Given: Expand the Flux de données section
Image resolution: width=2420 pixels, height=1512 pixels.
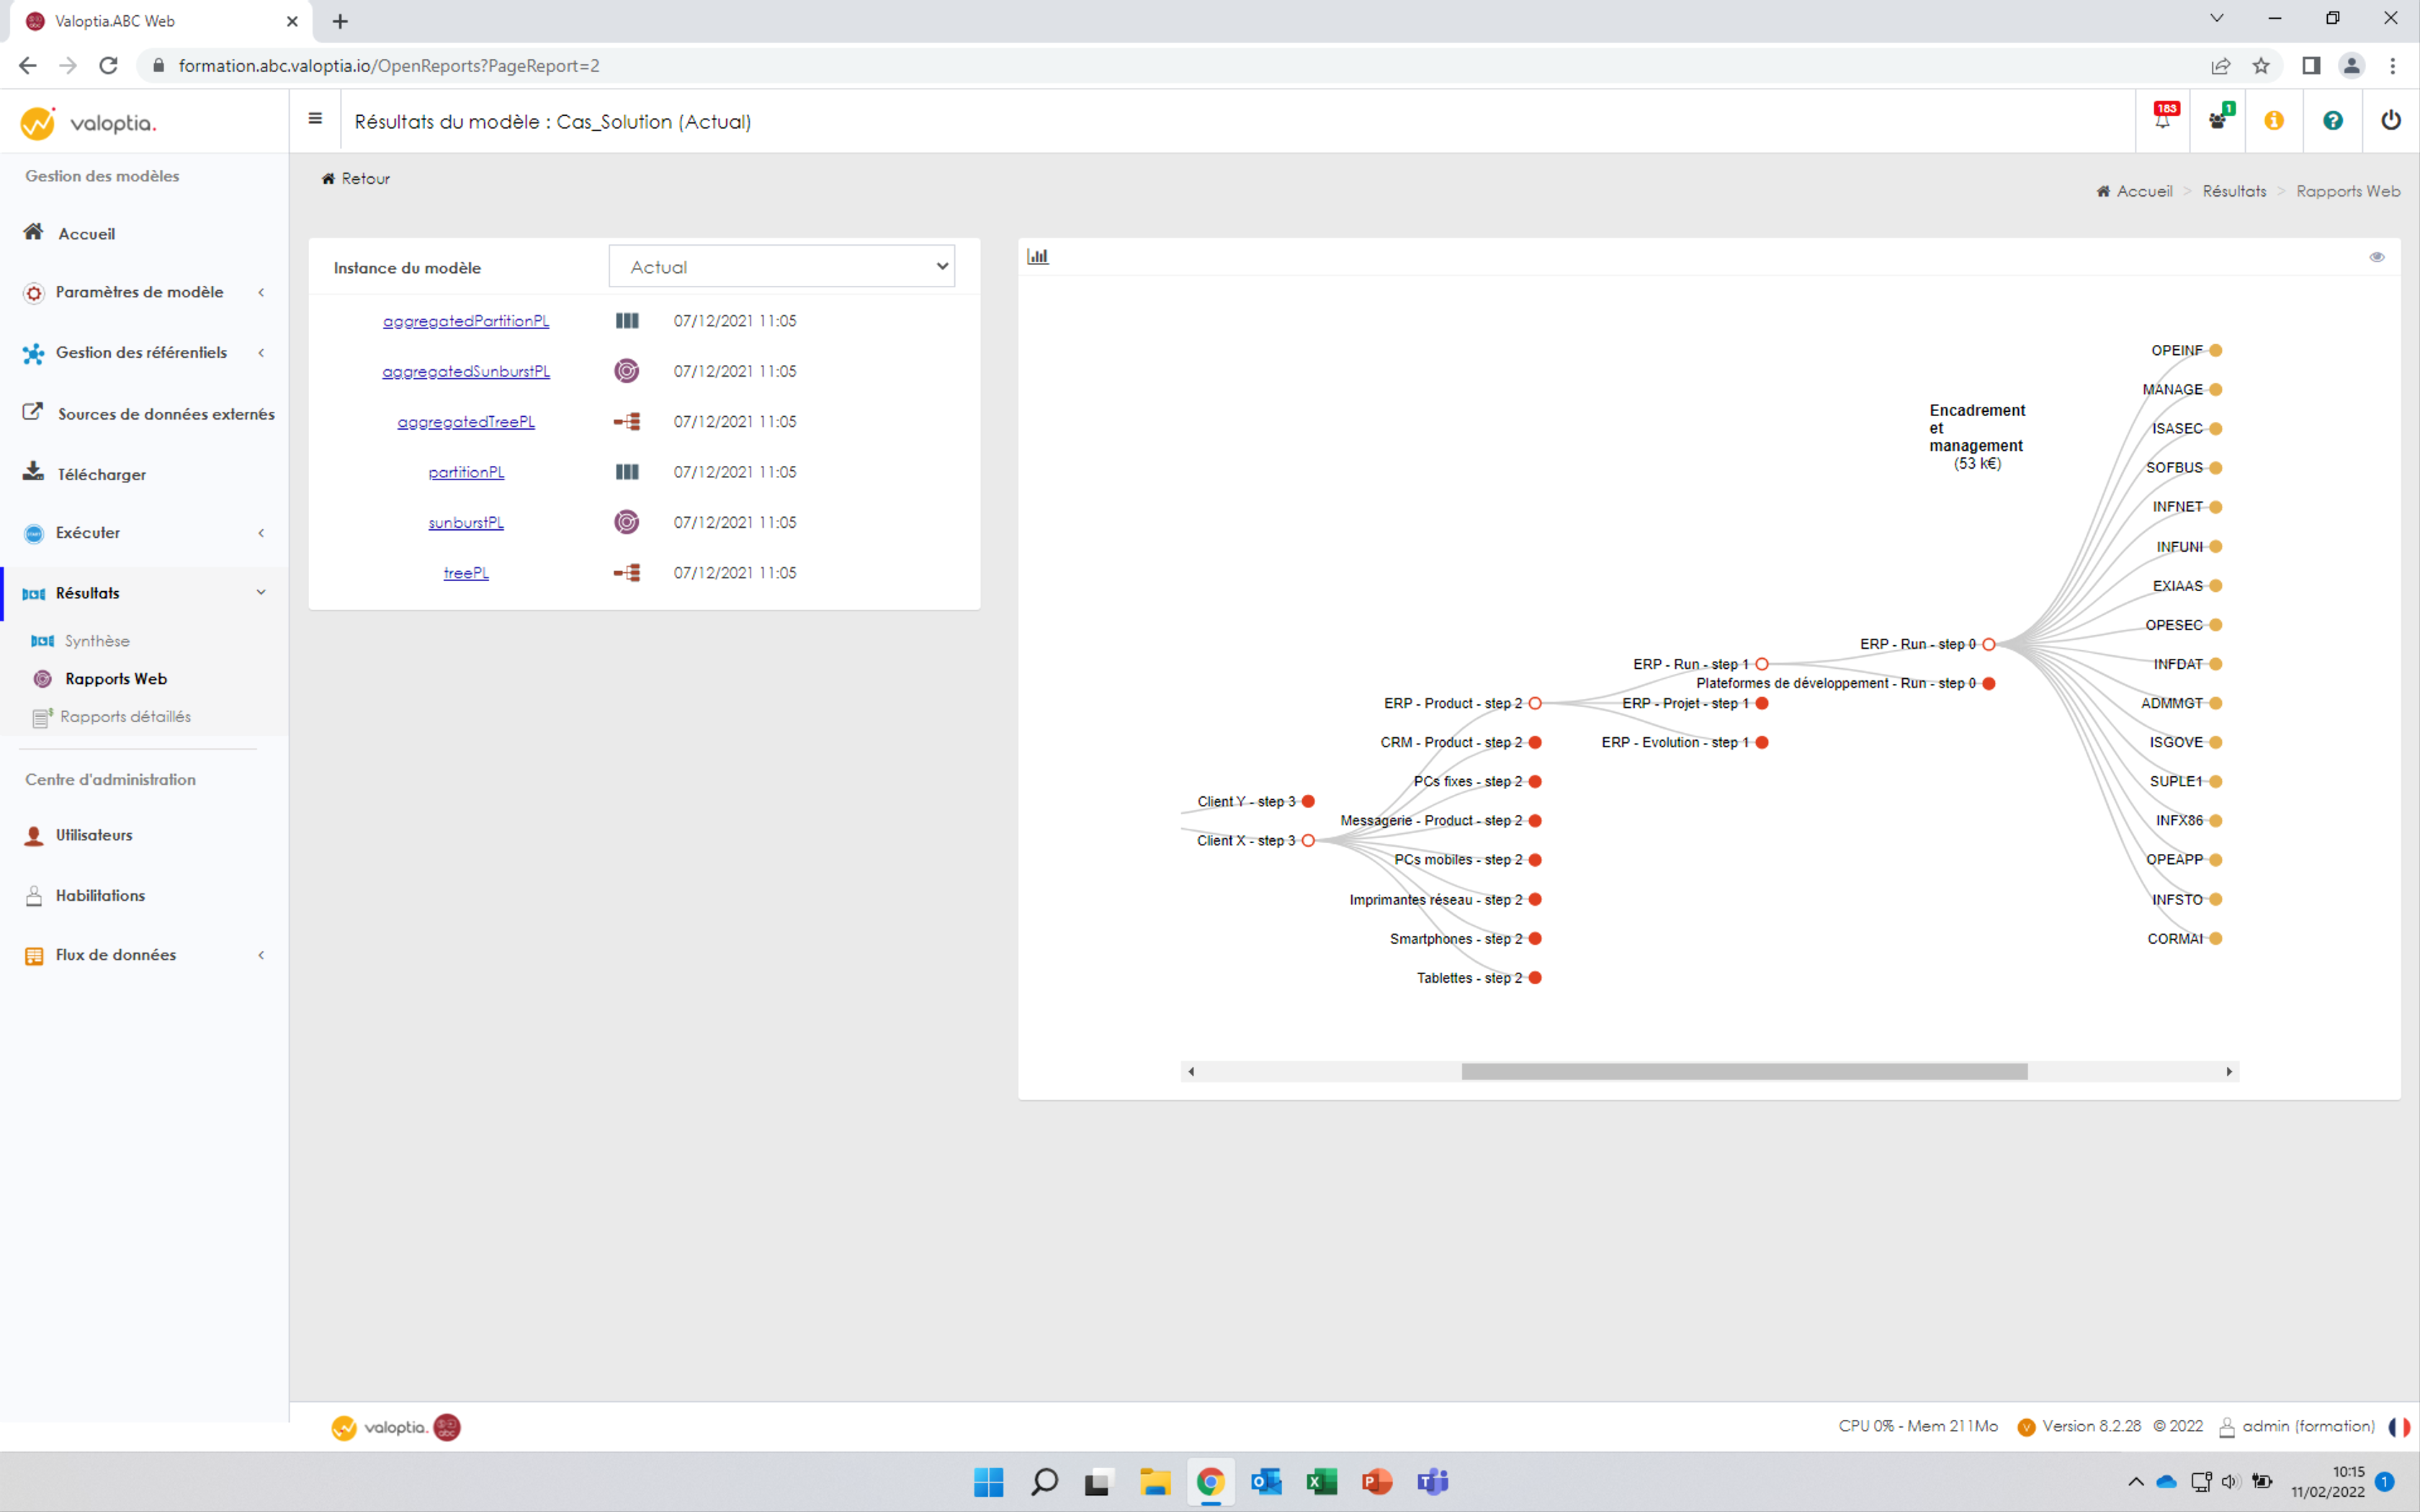Looking at the screenshot, I should coord(261,955).
